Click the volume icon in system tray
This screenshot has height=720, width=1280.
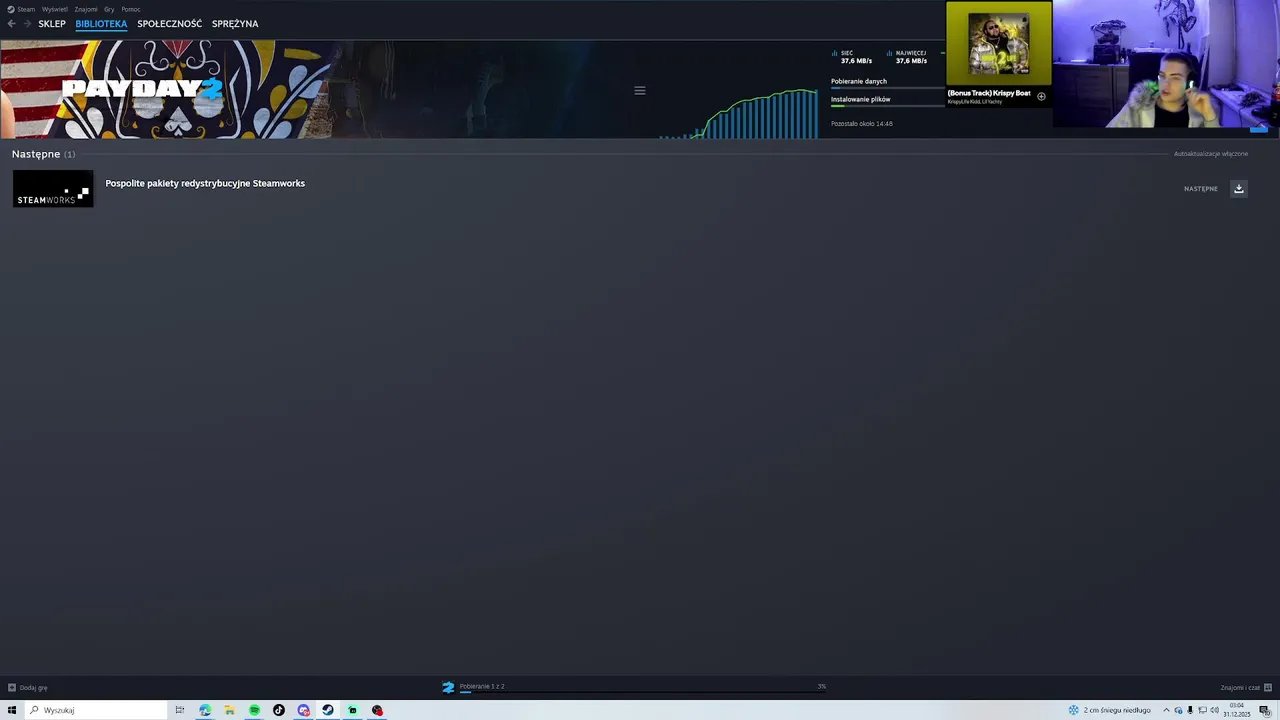tap(1214, 710)
